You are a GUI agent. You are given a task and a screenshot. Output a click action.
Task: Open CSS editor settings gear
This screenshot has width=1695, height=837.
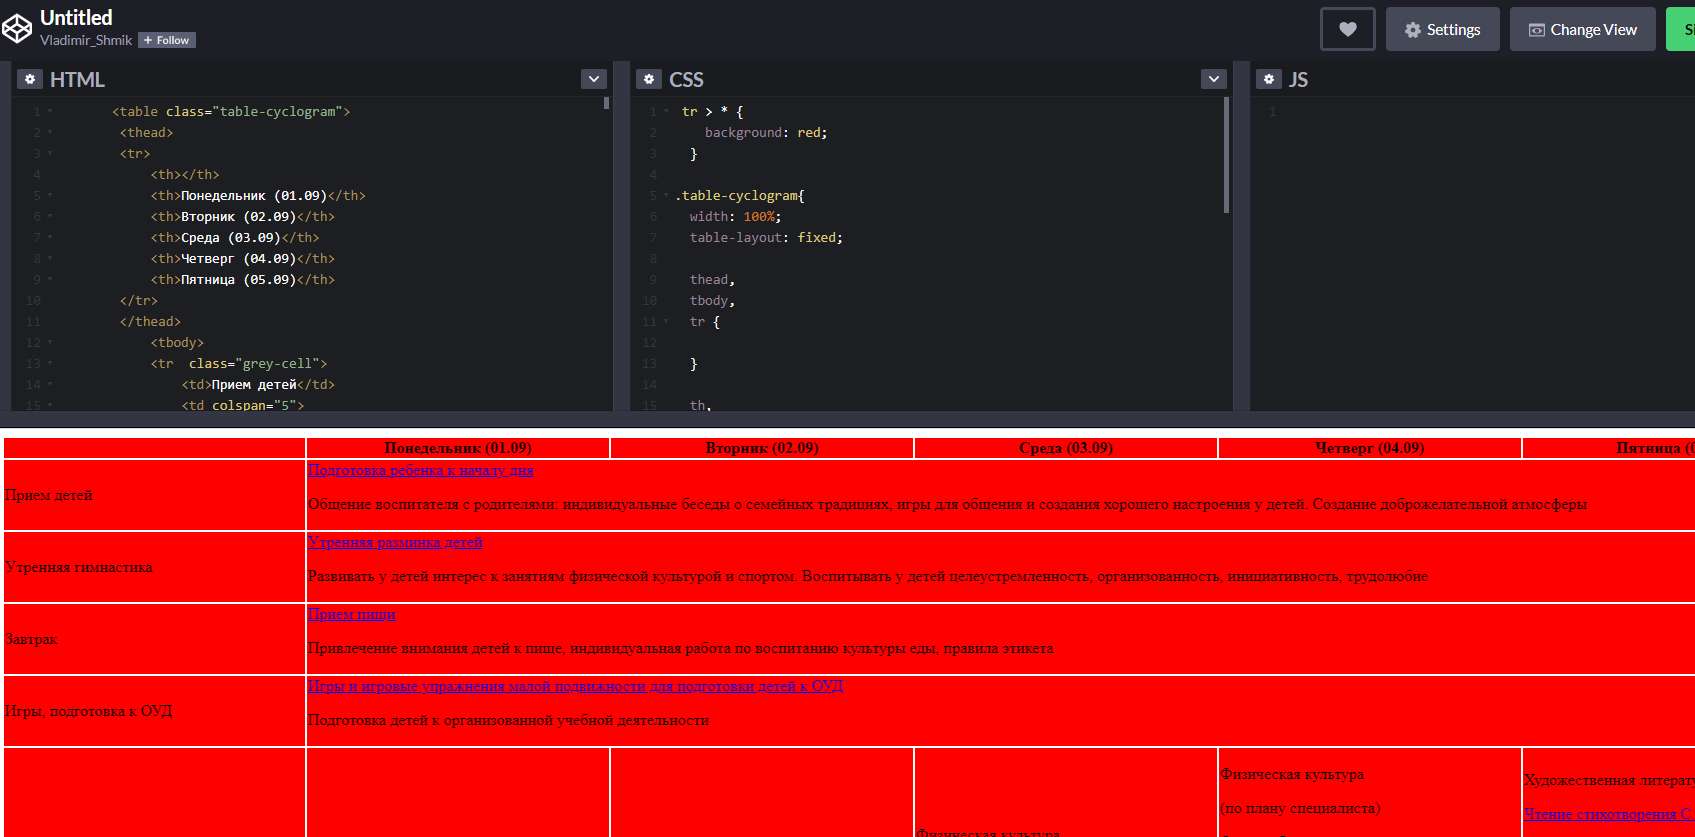pos(649,79)
